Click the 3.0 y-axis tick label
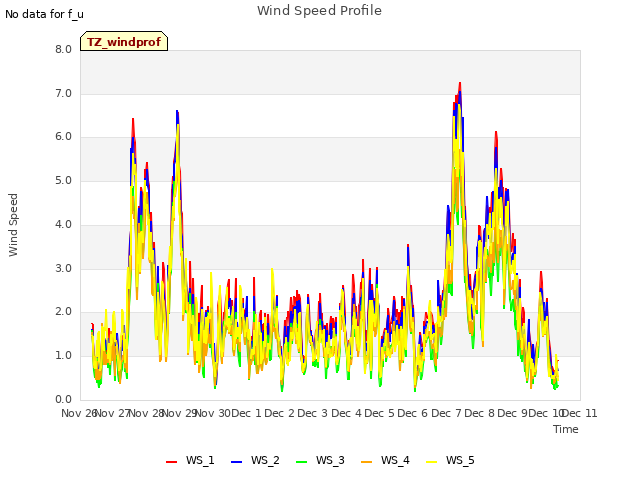Viewport: 640px width, 480px height. [63, 268]
